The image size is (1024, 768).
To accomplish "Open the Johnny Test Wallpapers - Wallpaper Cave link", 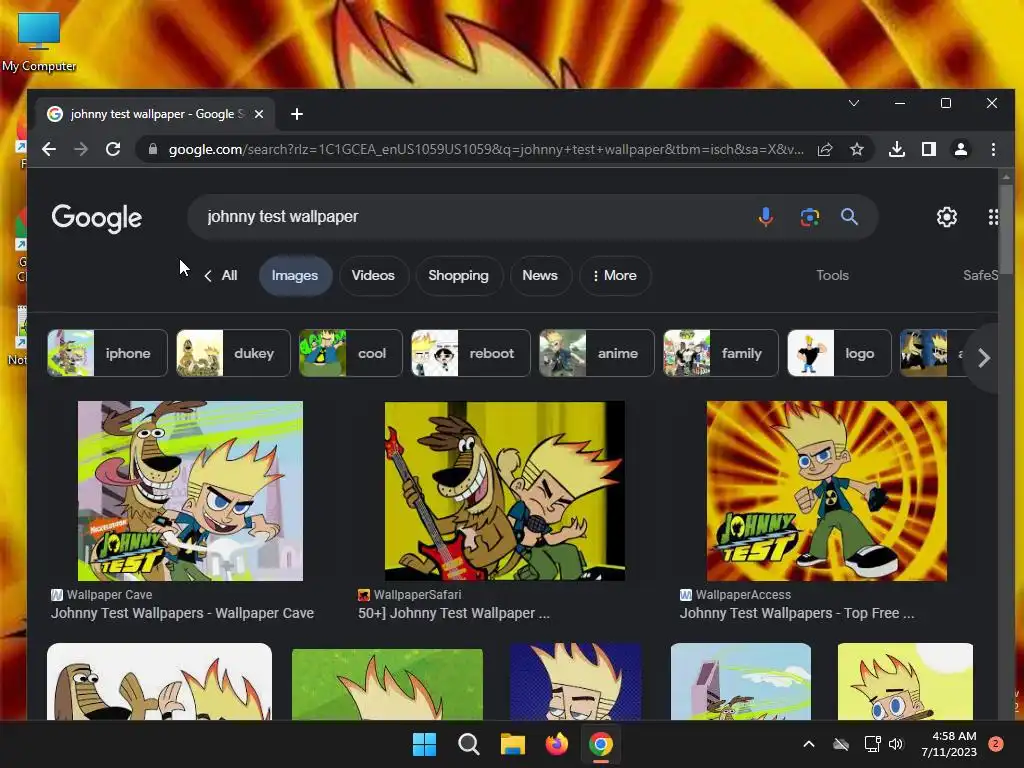I will 182,613.
